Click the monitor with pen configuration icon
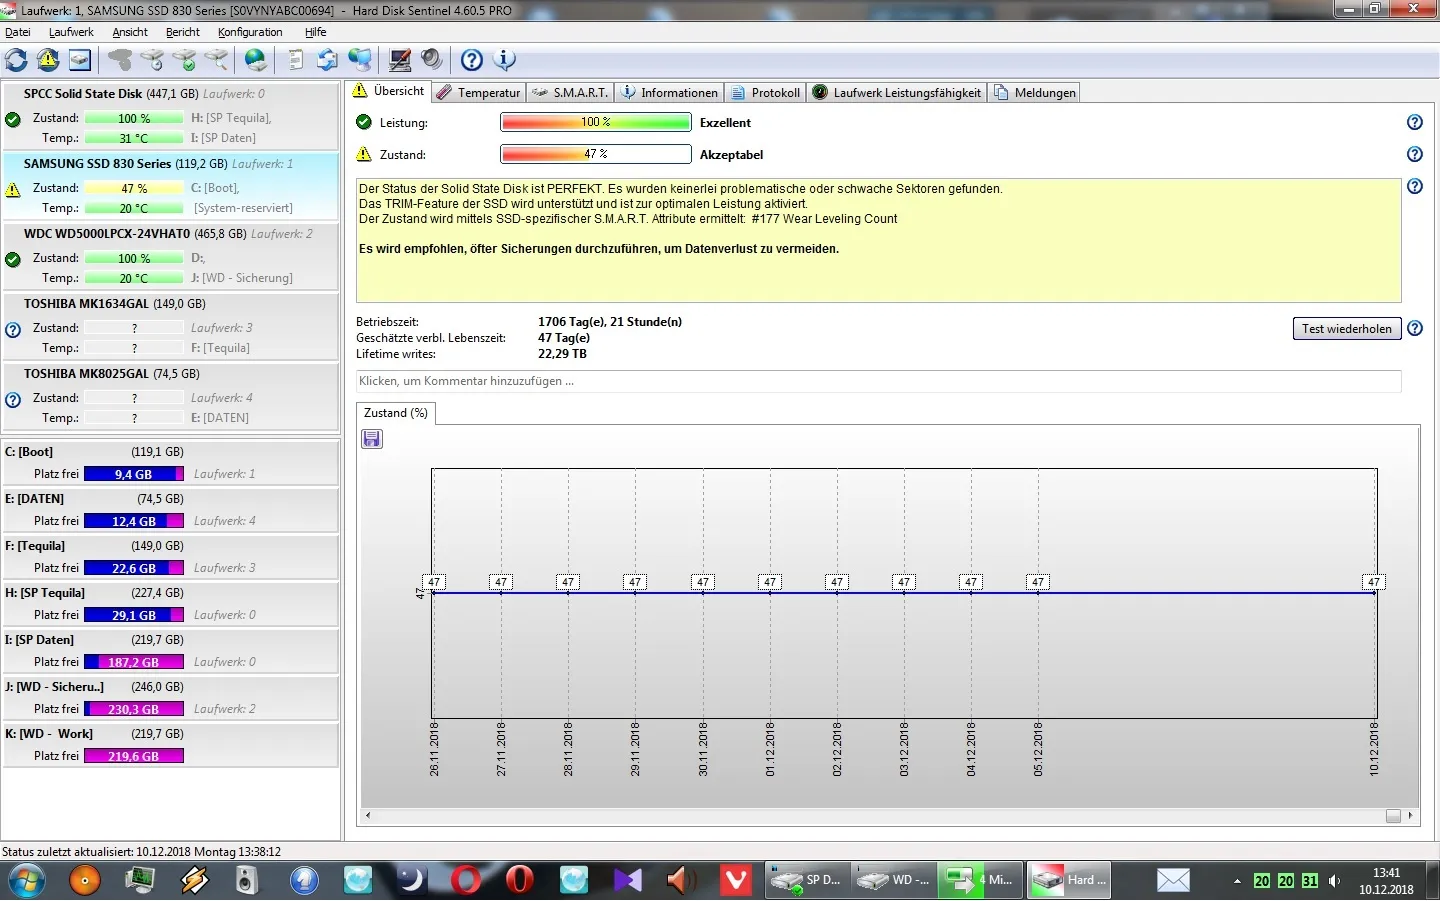The height and width of the screenshot is (901, 1440). pos(400,60)
